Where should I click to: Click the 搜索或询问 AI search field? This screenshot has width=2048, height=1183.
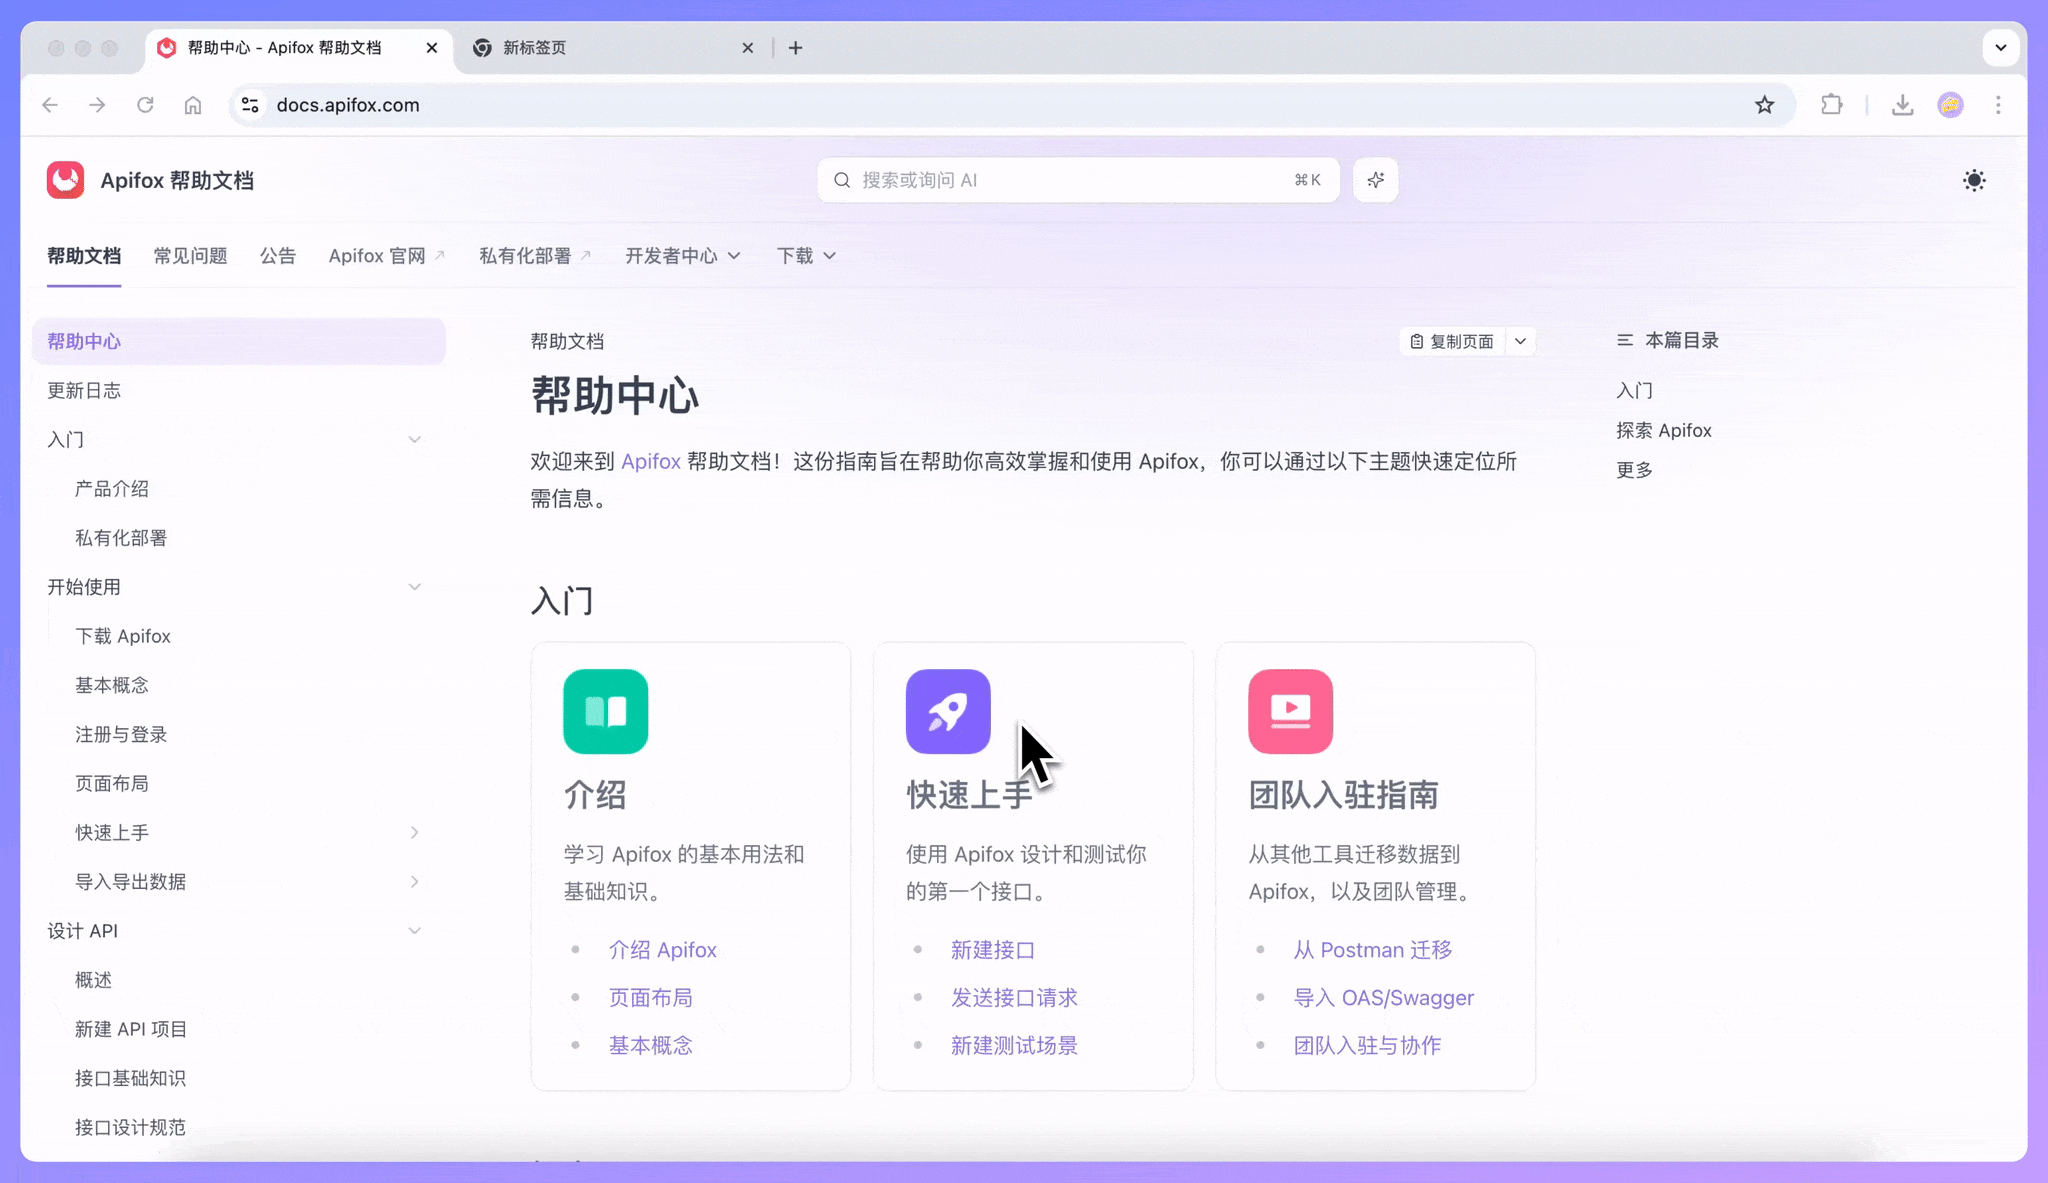coord(1078,180)
